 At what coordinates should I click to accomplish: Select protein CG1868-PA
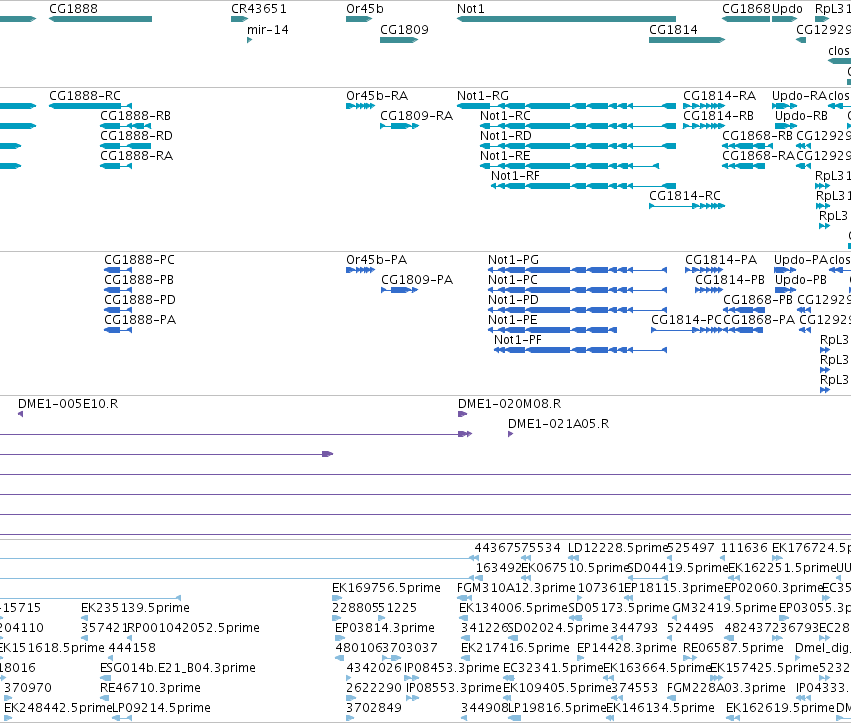pos(742,329)
